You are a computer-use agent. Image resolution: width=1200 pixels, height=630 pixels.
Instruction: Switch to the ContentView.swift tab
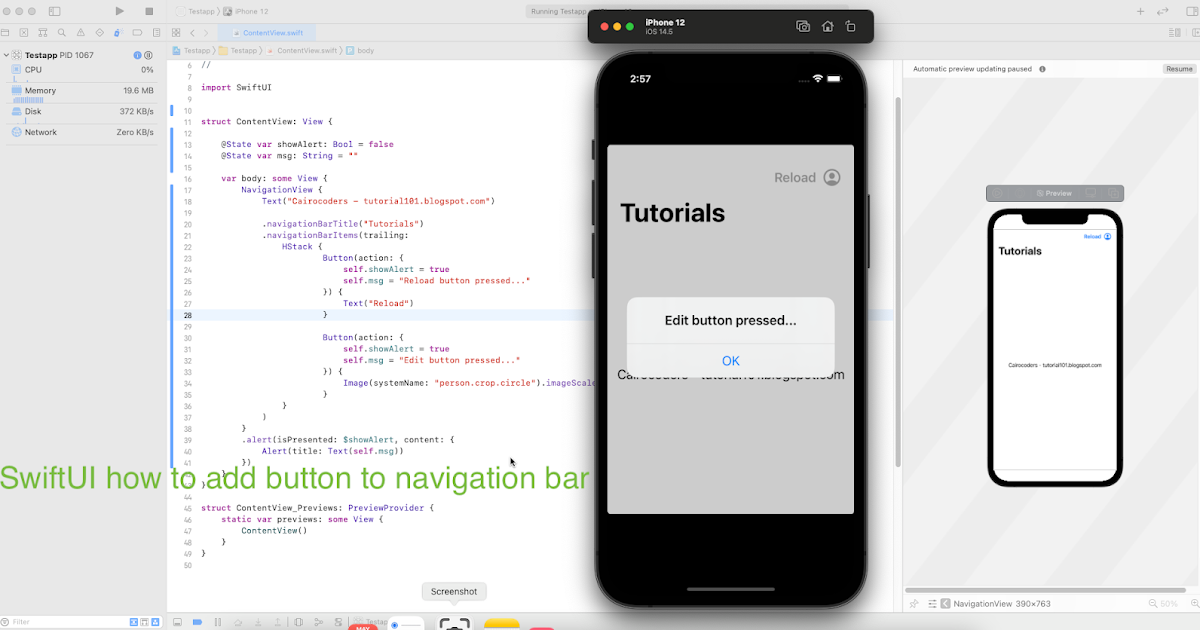(x=270, y=32)
